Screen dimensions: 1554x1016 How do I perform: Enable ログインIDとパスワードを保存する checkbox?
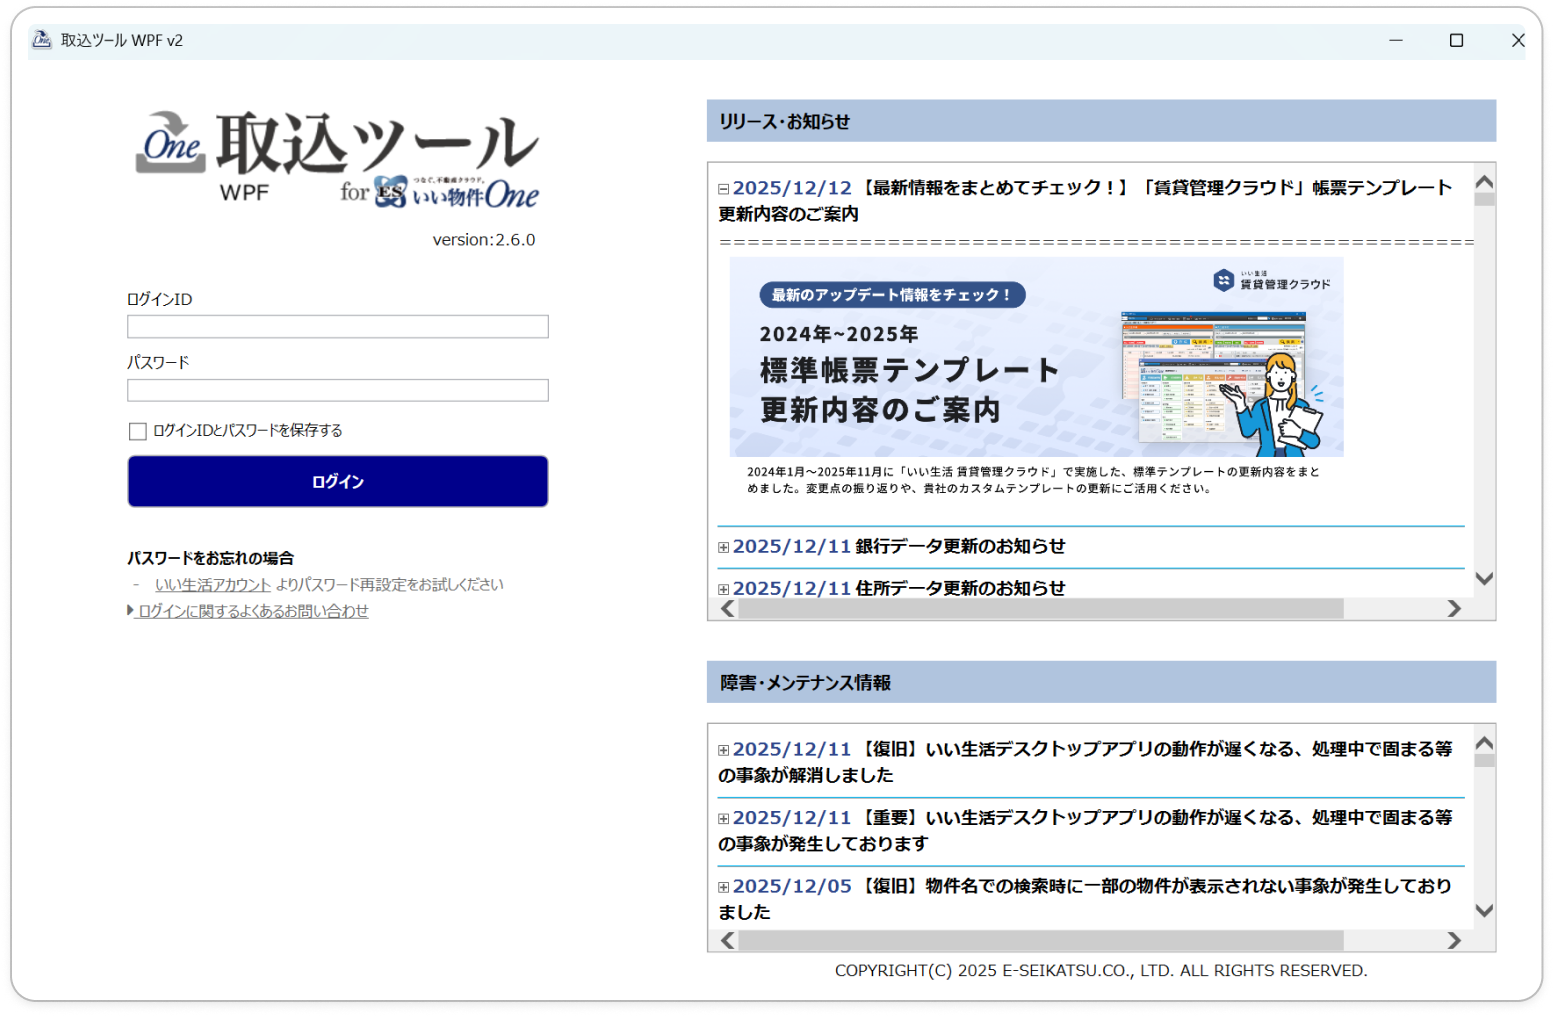(x=138, y=431)
